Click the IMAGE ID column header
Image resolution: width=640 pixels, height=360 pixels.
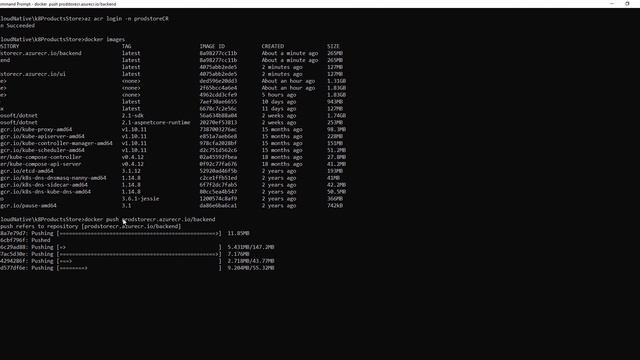tap(212, 47)
